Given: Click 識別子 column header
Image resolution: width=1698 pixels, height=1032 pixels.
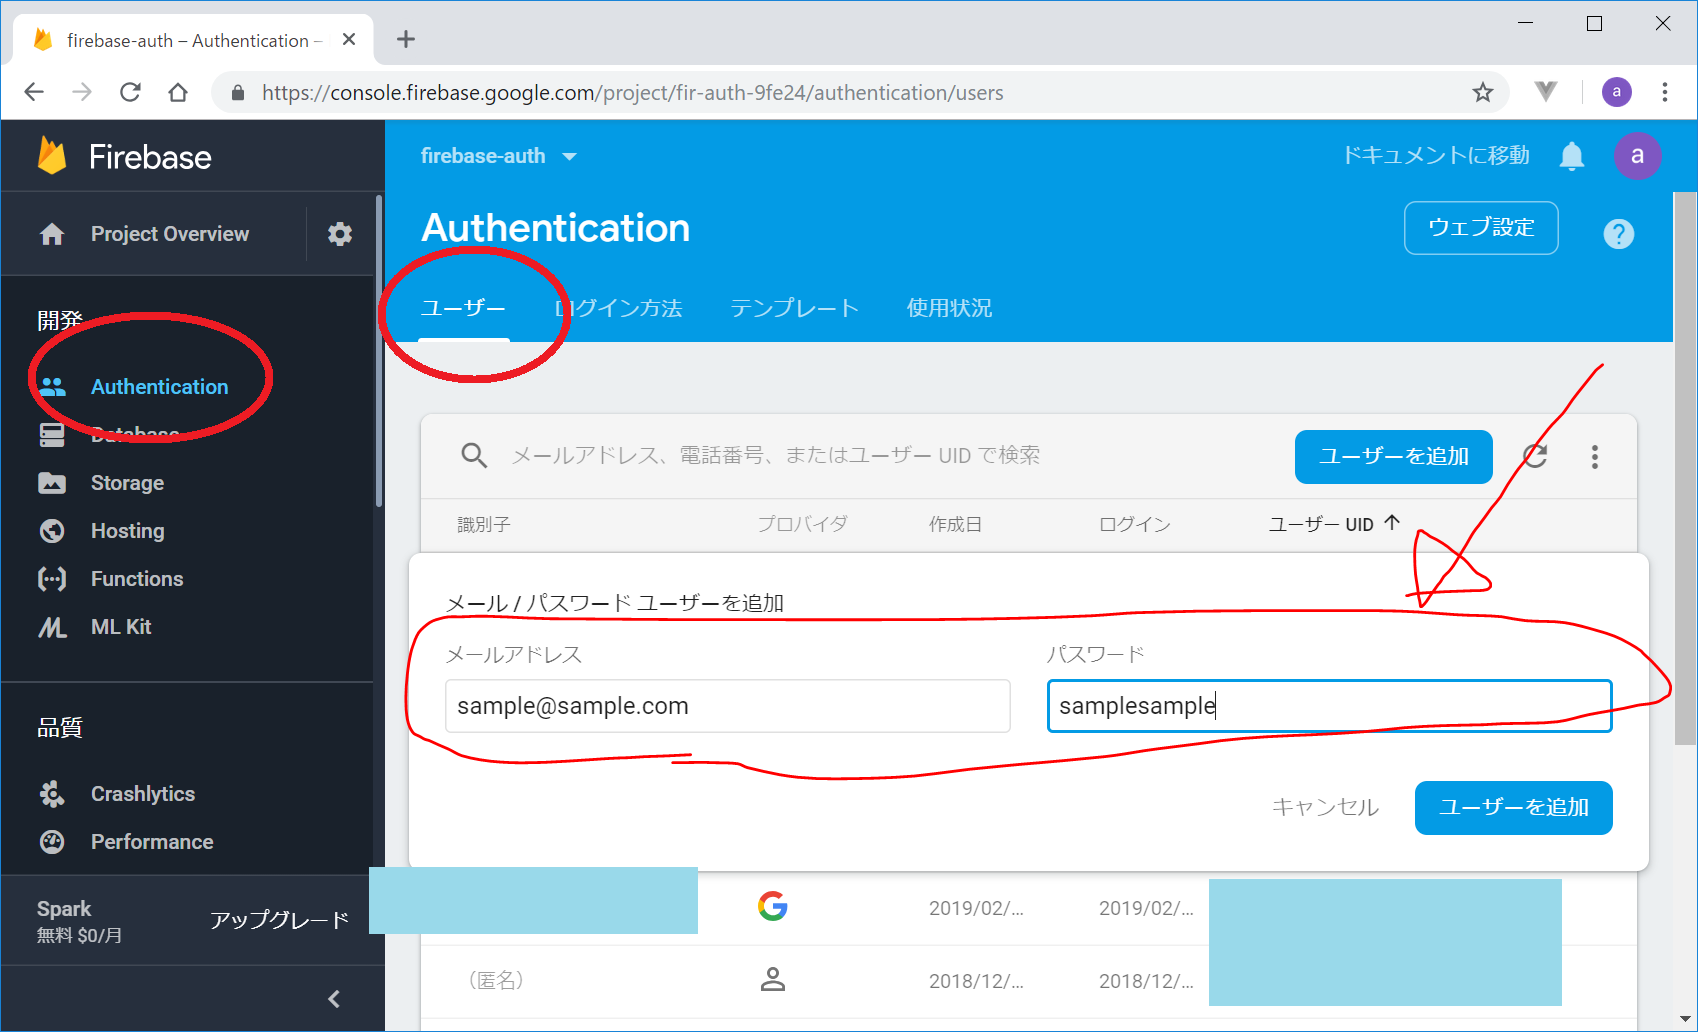Looking at the screenshot, I should tap(484, 524).
